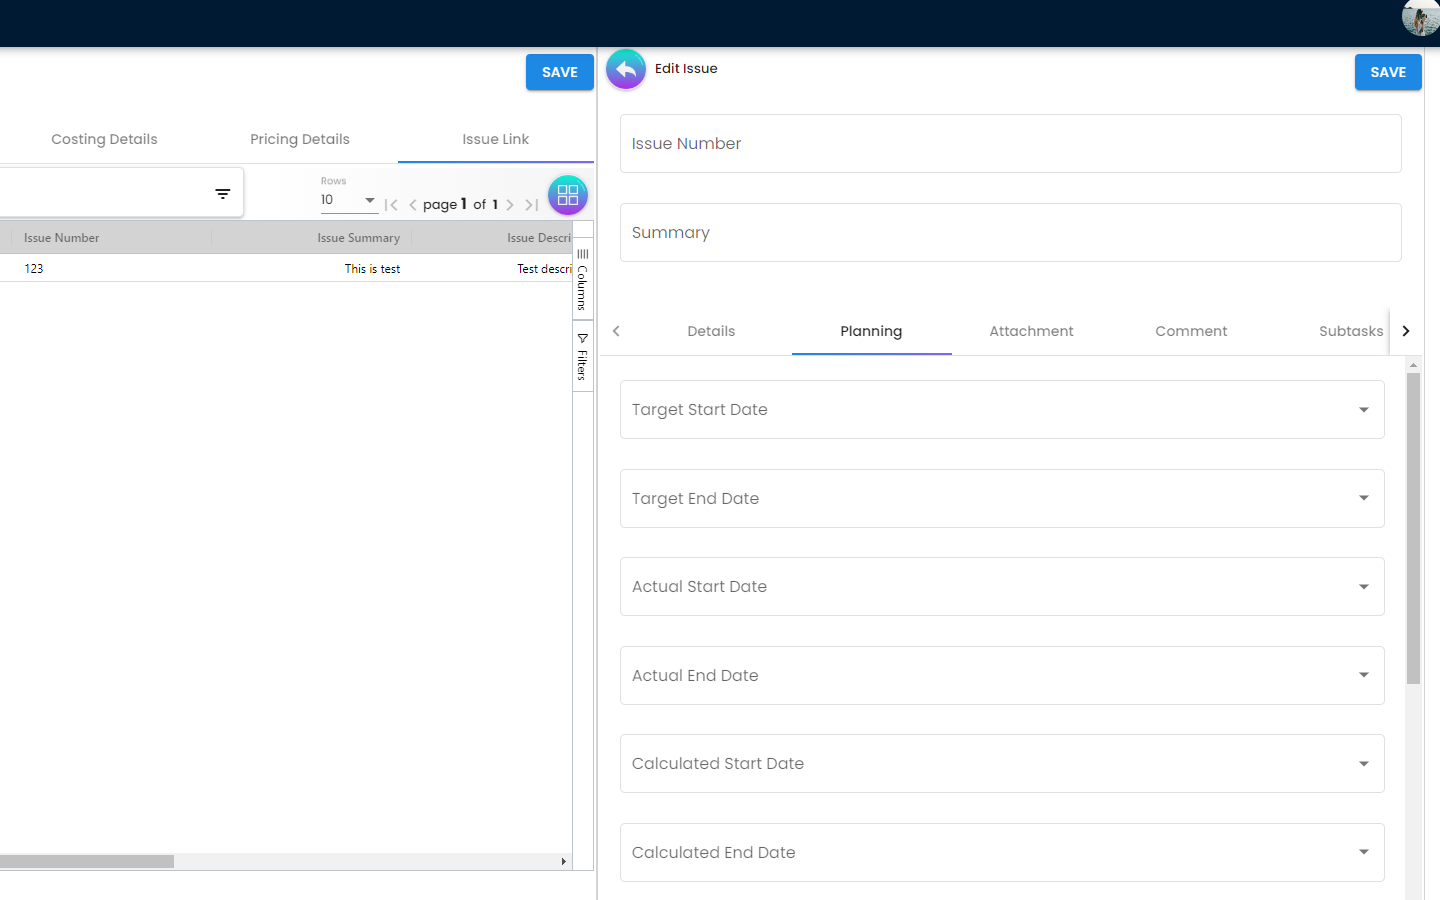The height and width of the screenshot is (900, 1440).
Task: Go to next page of issue table
Action: click(x=510, y=205)
